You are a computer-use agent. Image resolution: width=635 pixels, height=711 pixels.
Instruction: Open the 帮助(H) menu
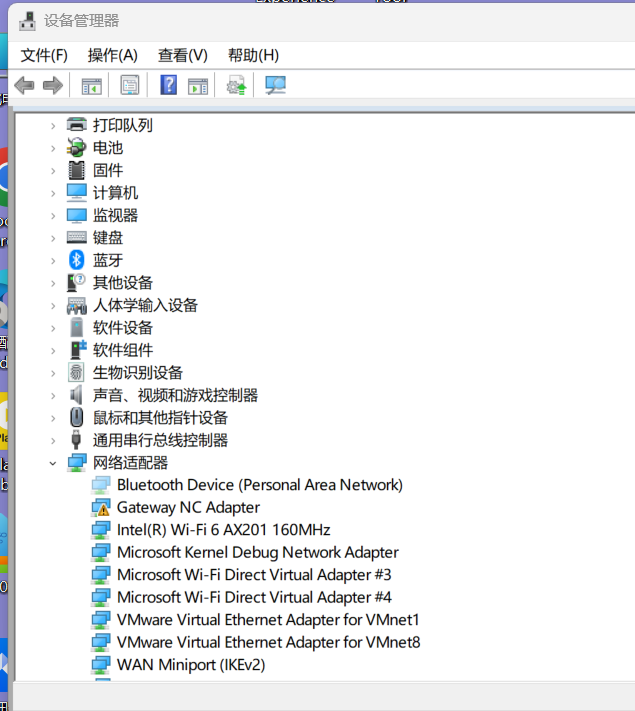(253, 55)
